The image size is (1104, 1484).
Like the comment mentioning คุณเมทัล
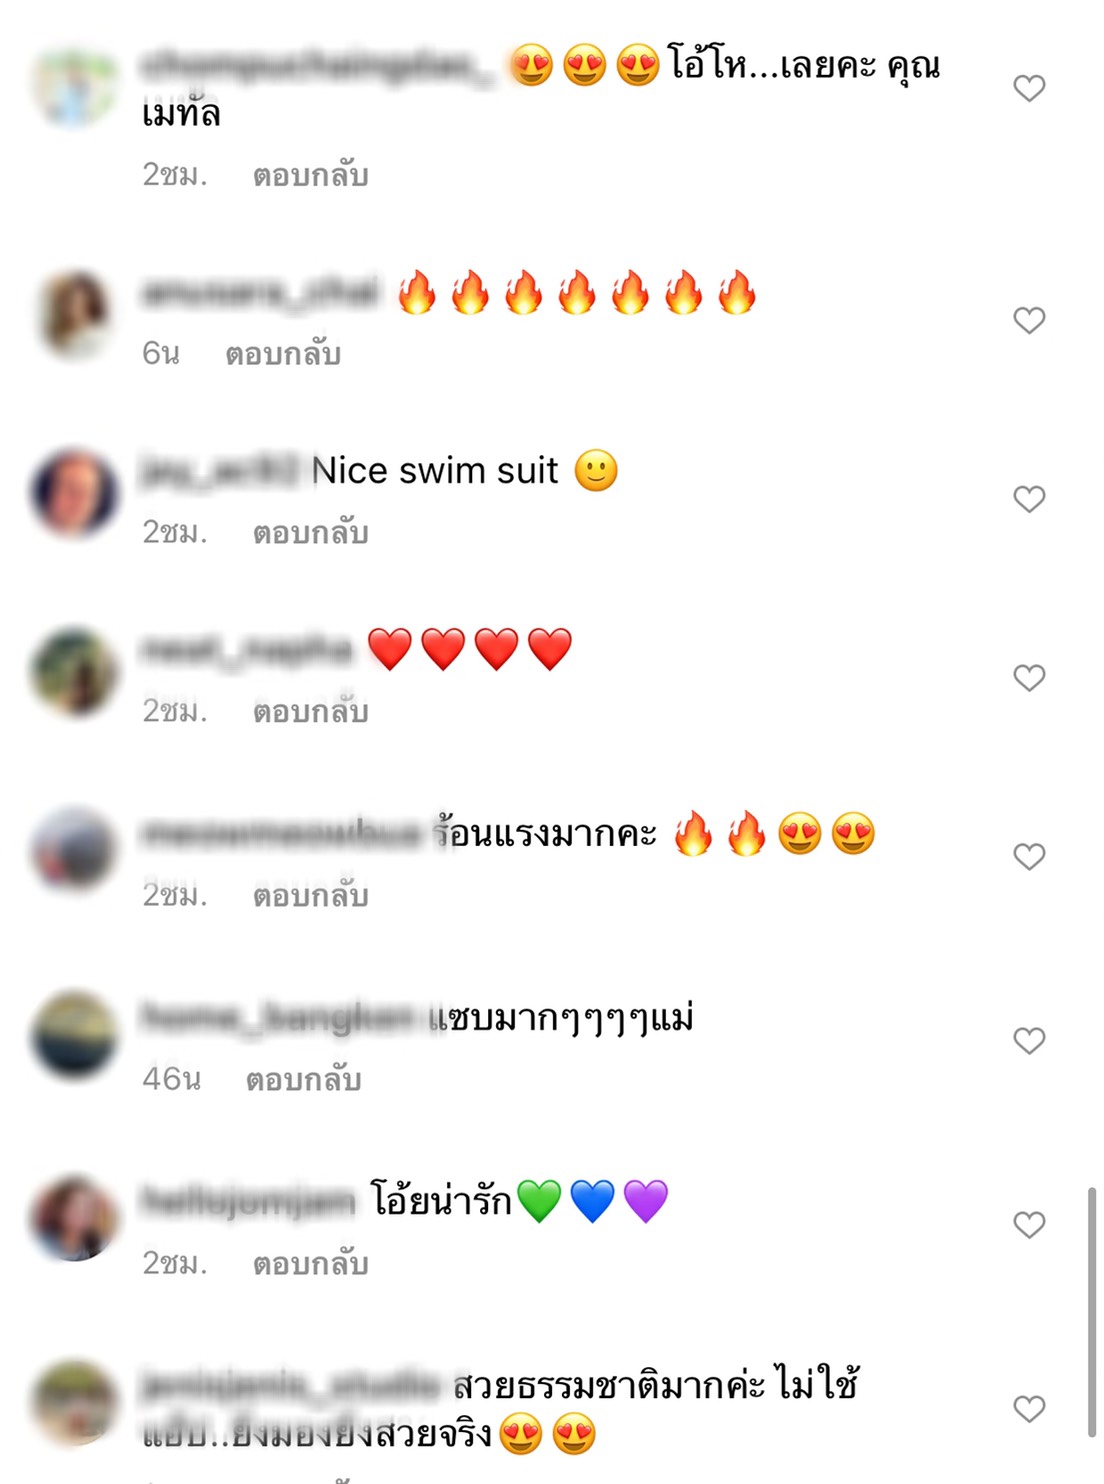(1029, 88)
